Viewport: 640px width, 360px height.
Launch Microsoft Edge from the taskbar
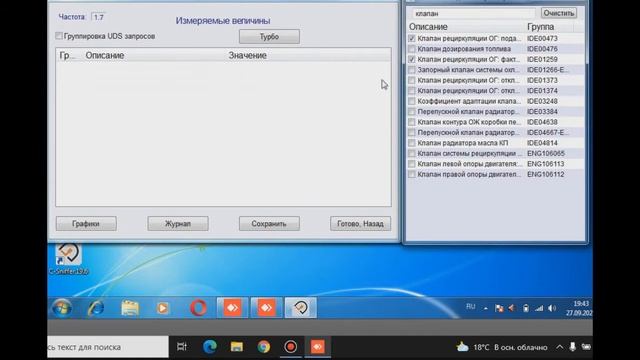click(210, 347)
